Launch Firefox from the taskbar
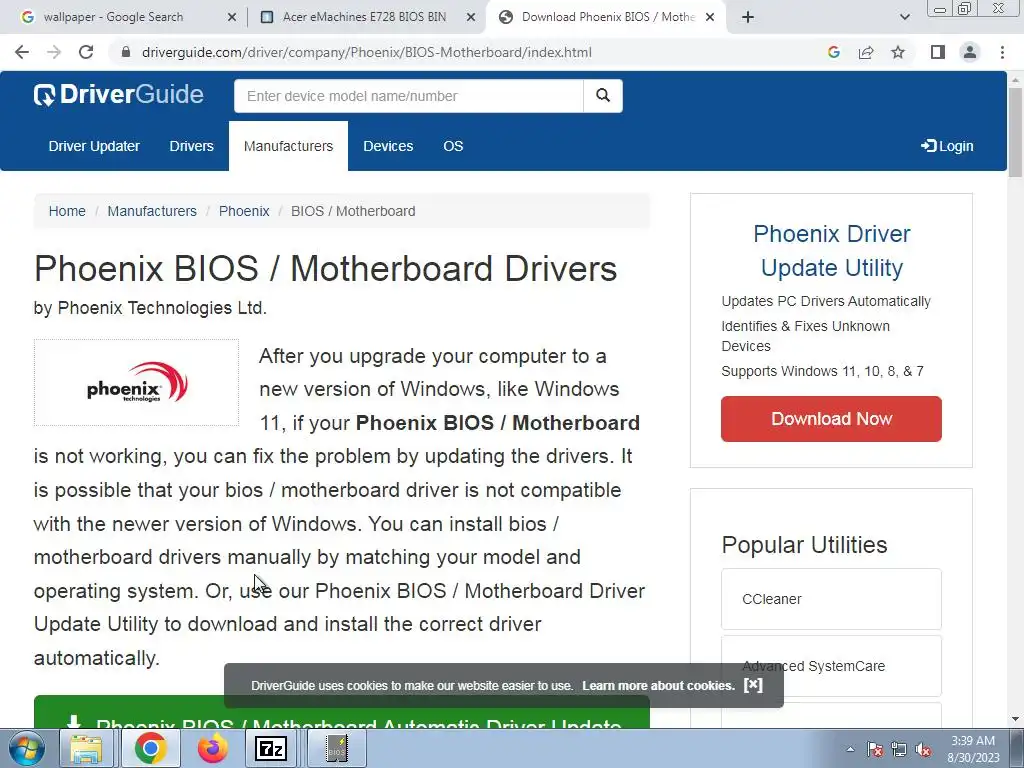Viewport: 1024px width, 768px height. [213, 748]
